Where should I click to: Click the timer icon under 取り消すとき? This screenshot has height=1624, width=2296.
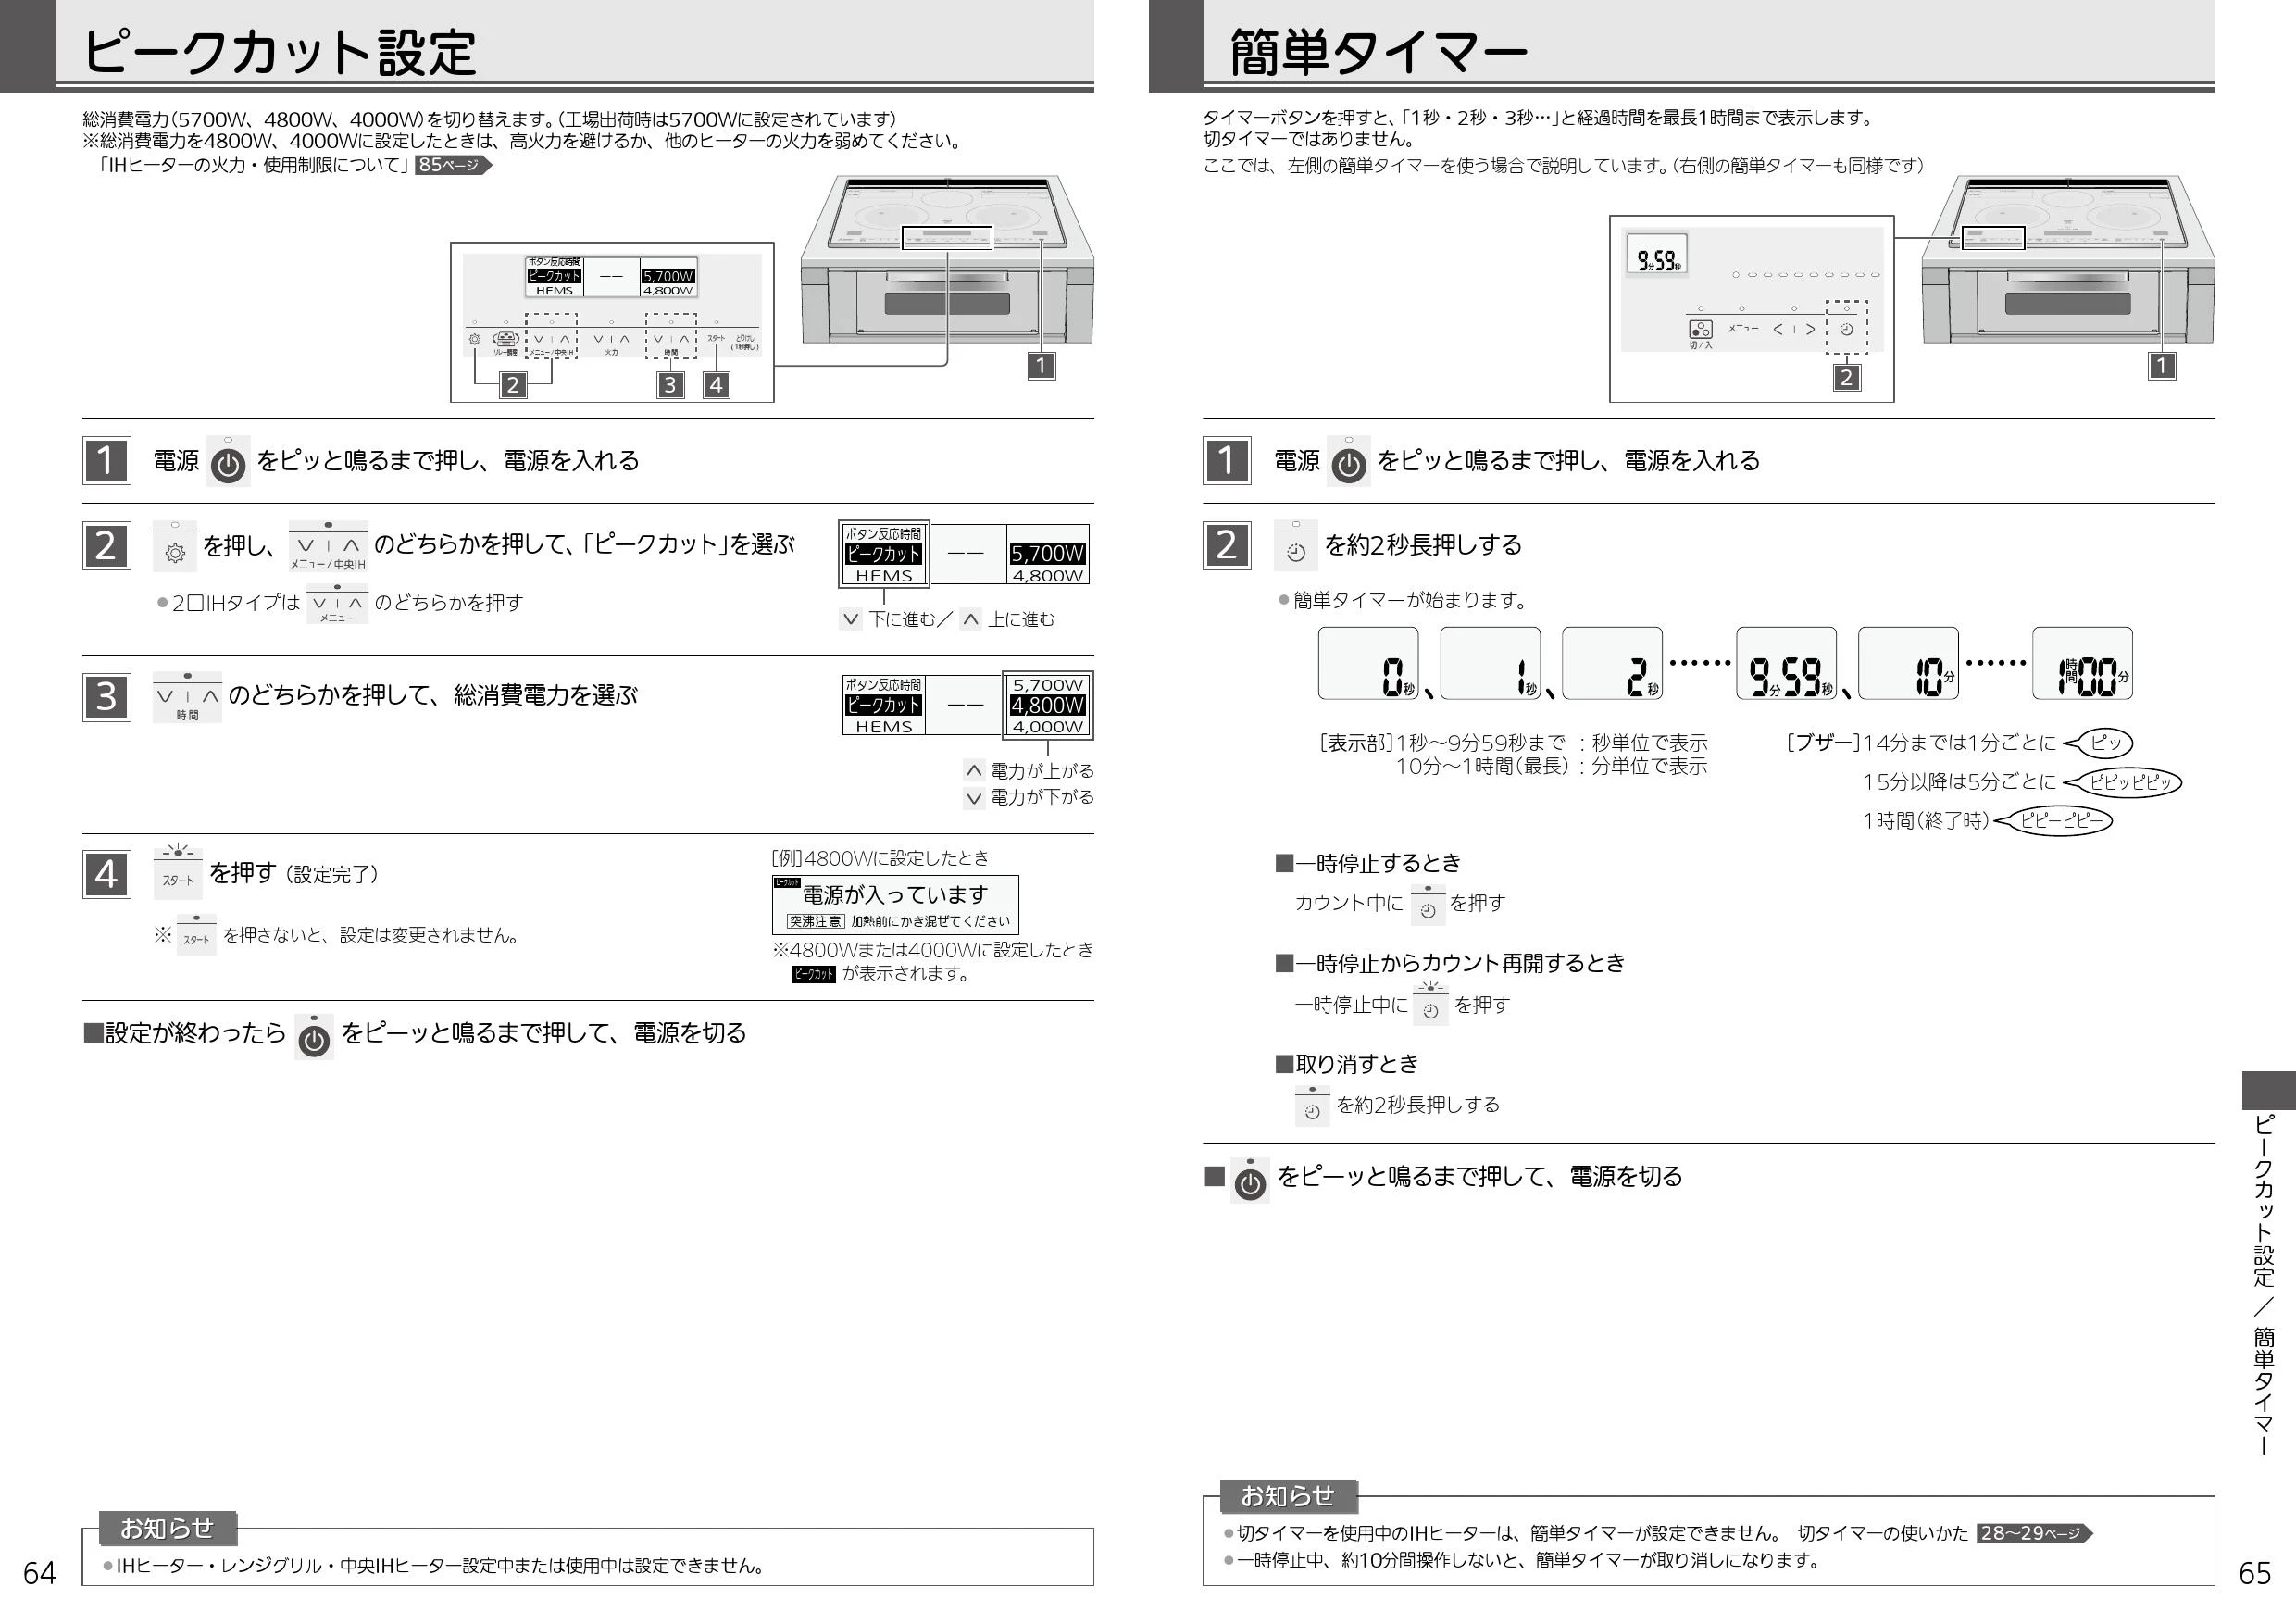click(x=1312, y=1106)
